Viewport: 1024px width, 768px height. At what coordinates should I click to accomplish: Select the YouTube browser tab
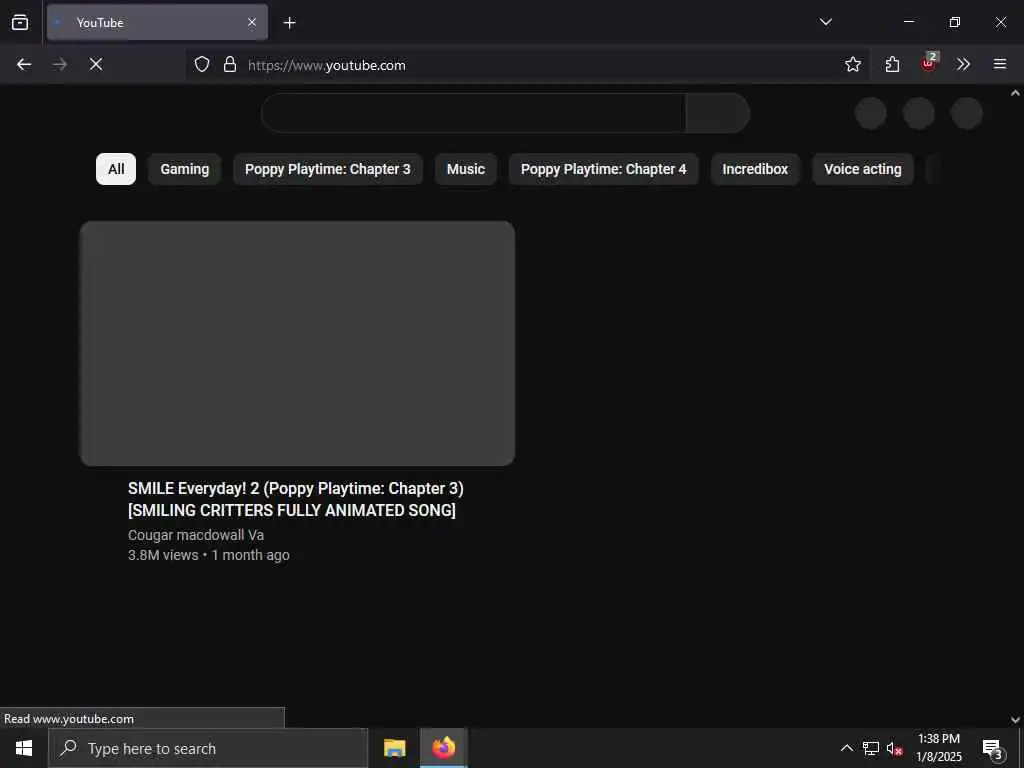click(x=157, y=22)
